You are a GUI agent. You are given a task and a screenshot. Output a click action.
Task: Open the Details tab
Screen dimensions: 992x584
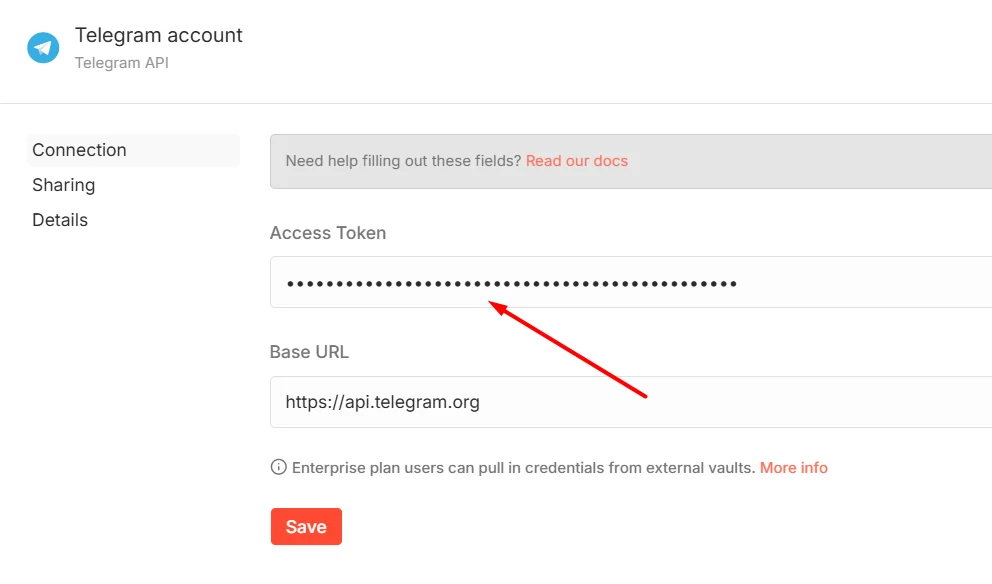pyautogui.click(x=60, y=220)
